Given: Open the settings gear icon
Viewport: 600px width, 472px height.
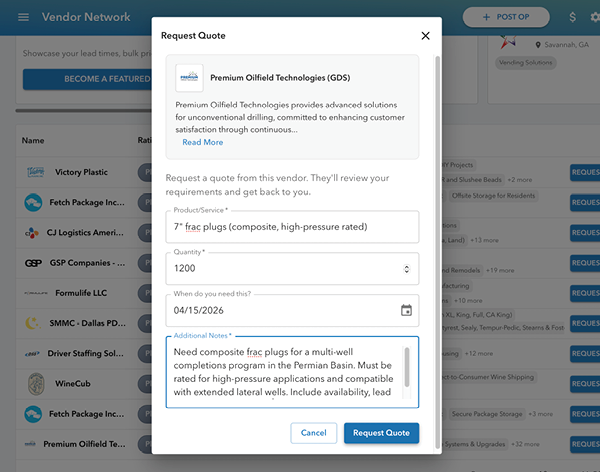Looking at the screenshot, I should [595, 17].
